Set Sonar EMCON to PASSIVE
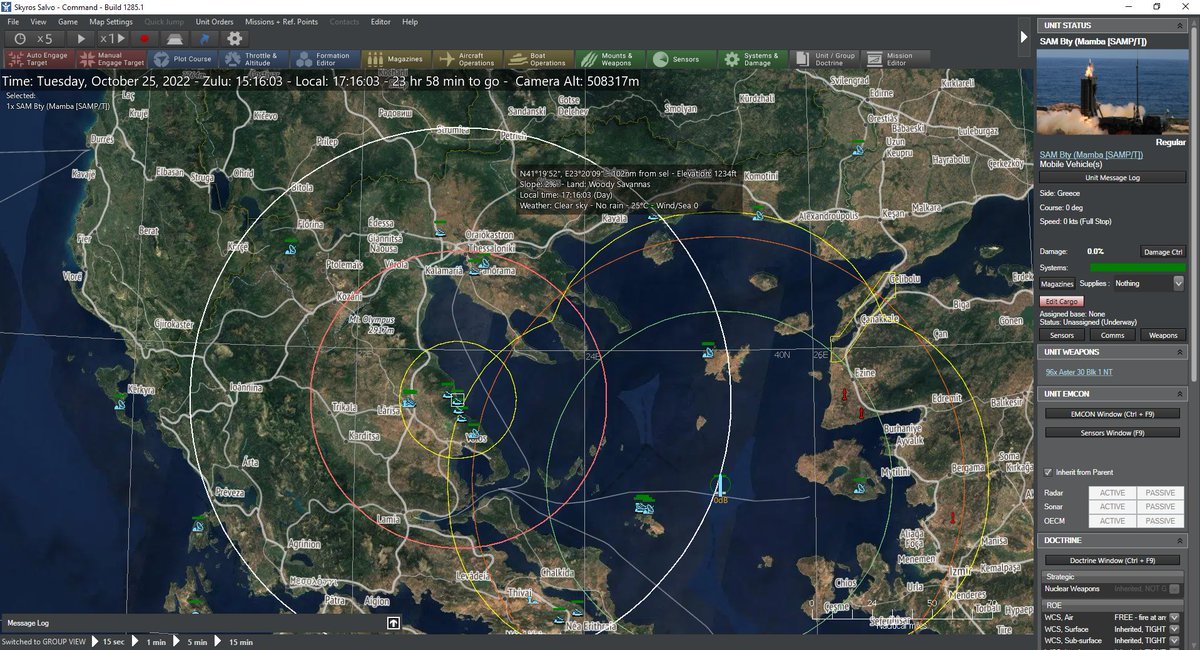This screenshot has height=650, width=1200. click(1160, 507)
